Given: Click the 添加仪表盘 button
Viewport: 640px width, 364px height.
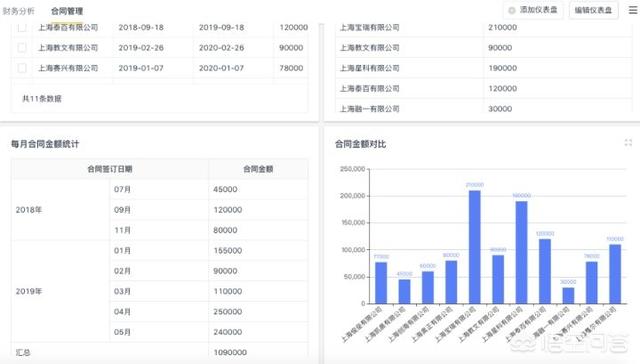Looking at the screenshot, I should 533,10.
